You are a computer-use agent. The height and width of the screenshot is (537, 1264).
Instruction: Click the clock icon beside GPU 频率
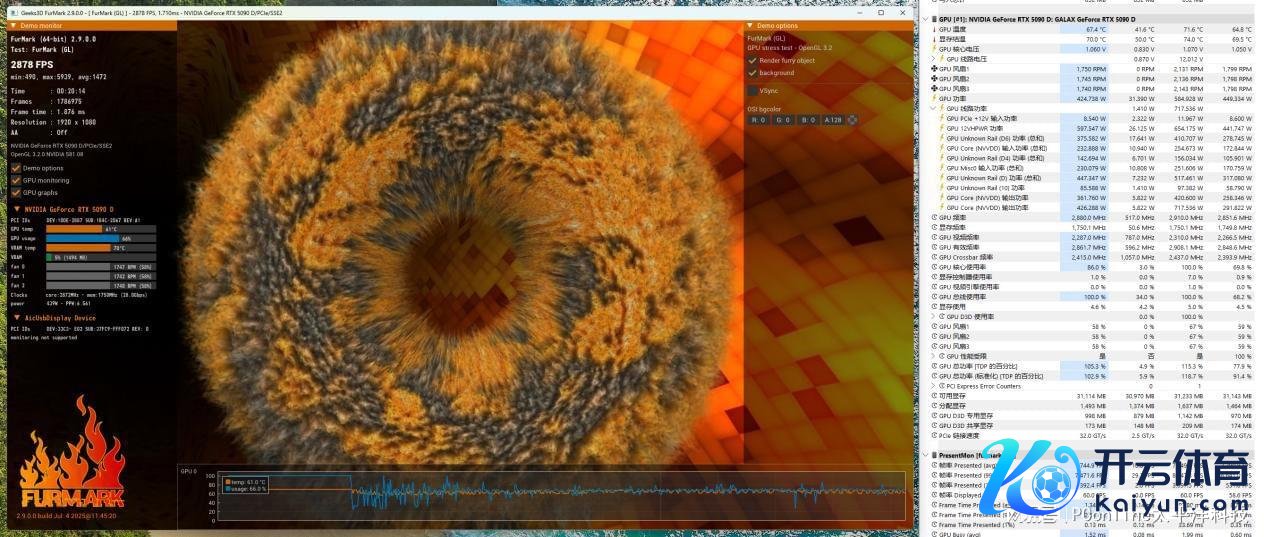pos(934,217)
